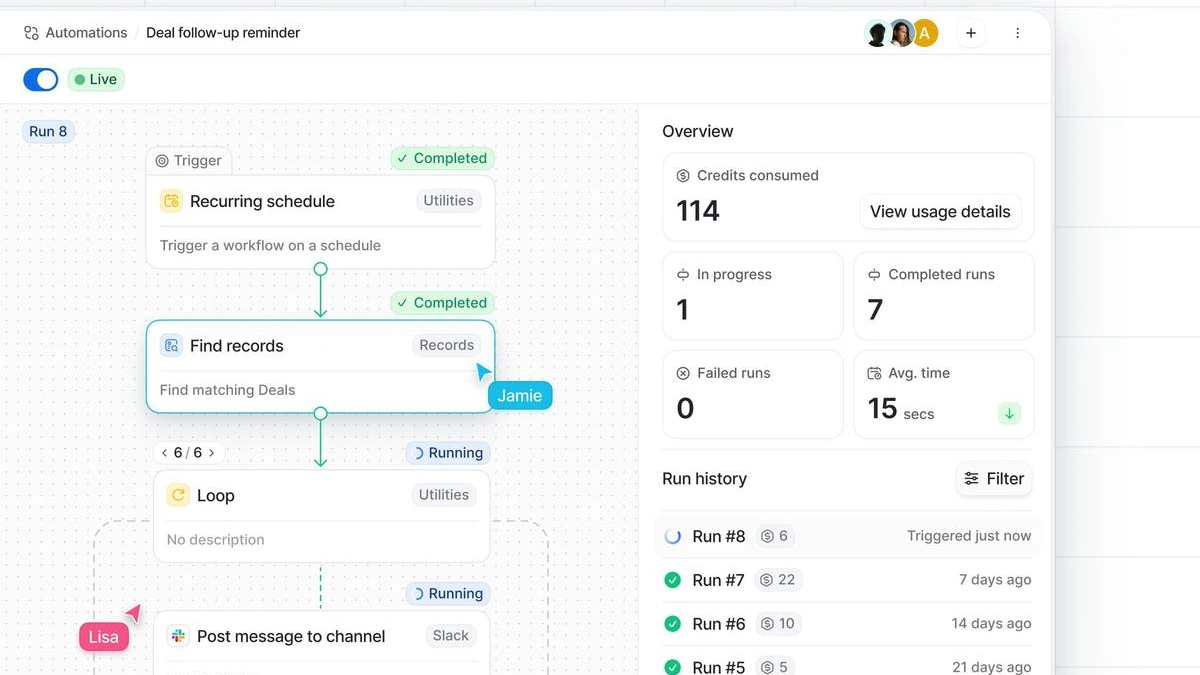
Task: Open View usage details
Action: point(940,211)
